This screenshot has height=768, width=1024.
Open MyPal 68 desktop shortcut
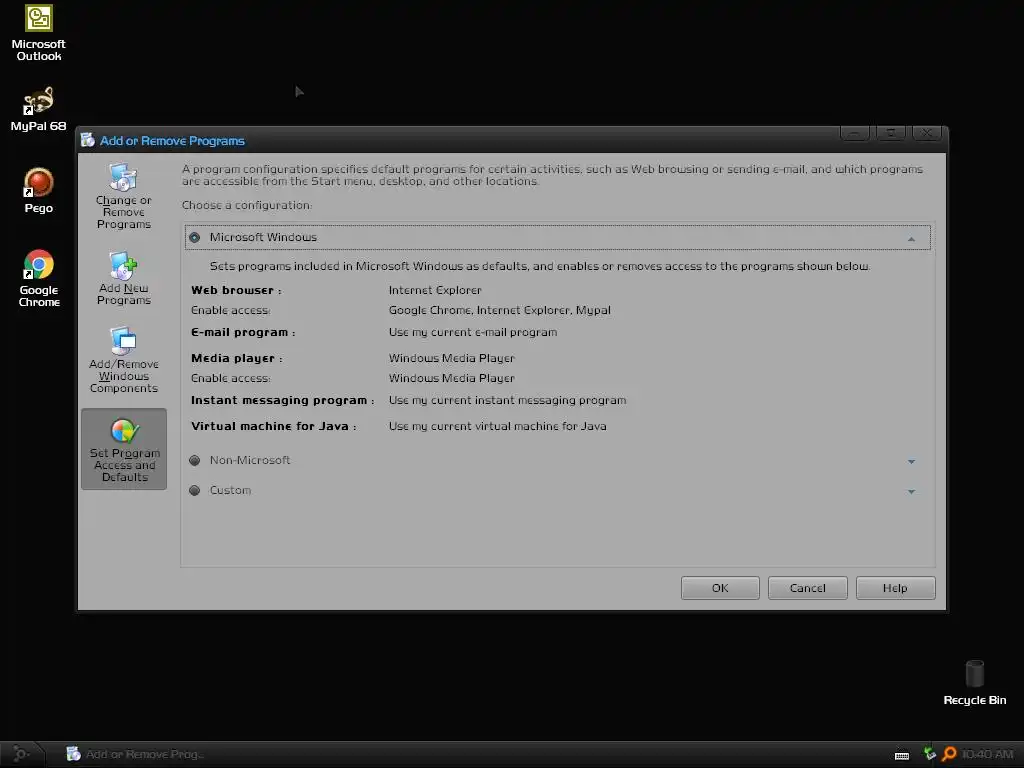[39, 109]
